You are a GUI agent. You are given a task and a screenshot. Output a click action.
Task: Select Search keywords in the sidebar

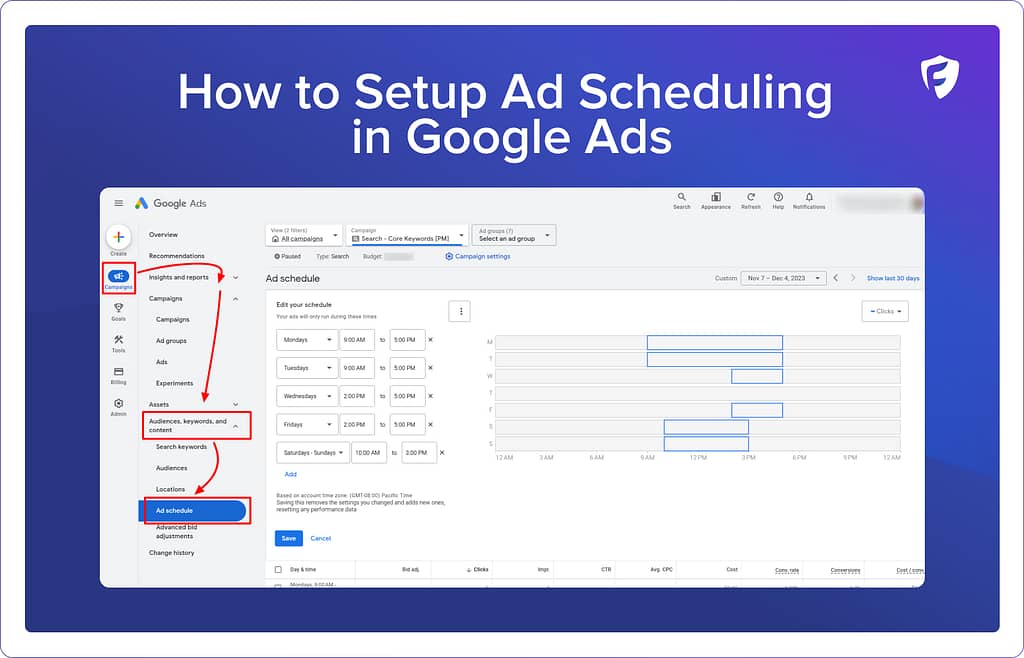pos(181,446)
